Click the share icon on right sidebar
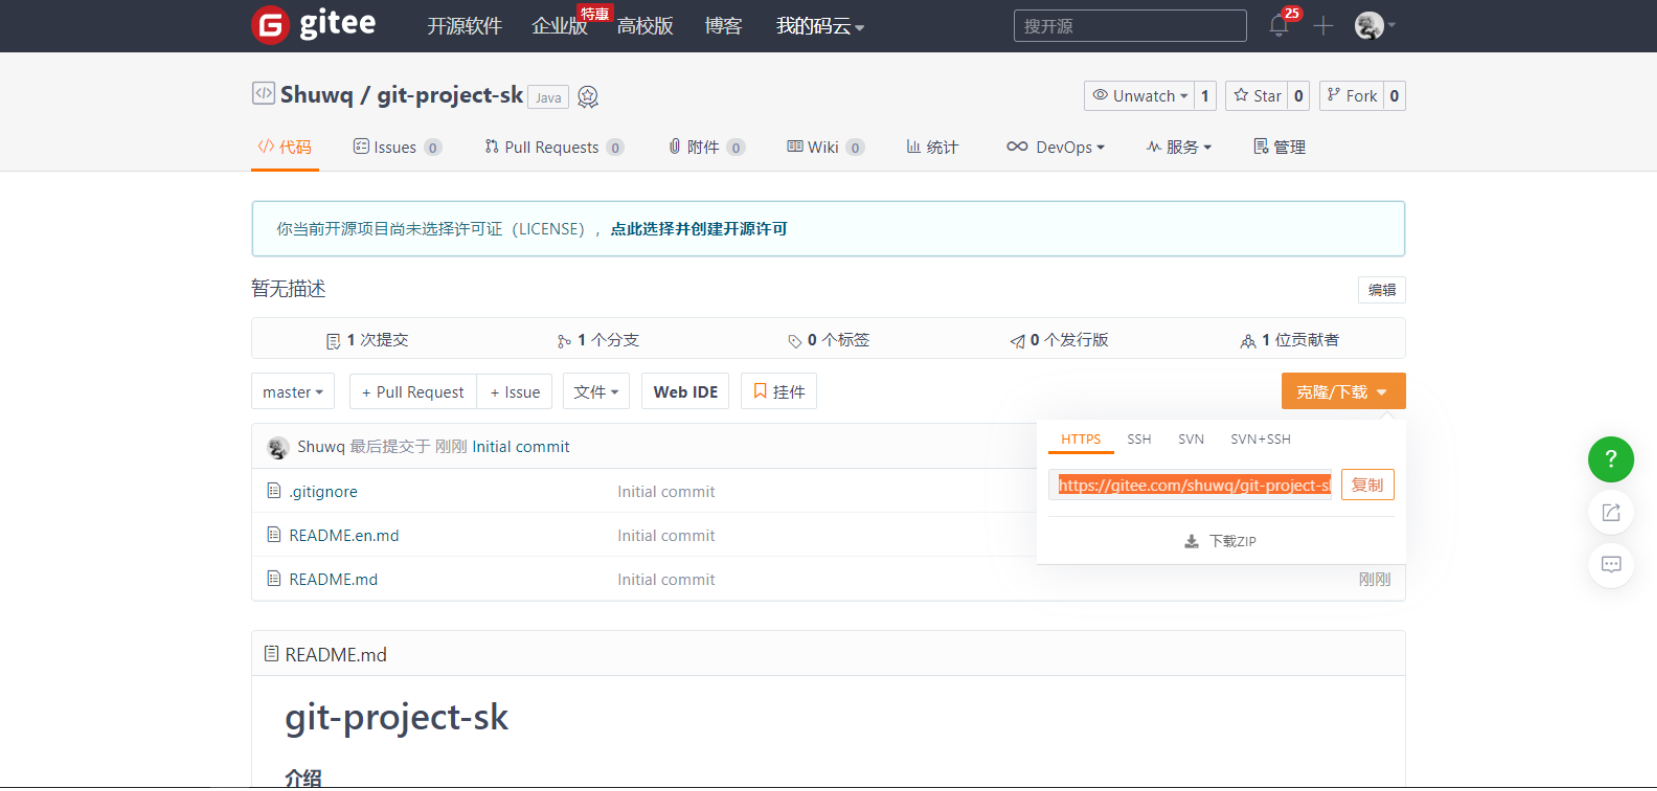The width and height of the screenshot is (1657, 791). [1610, 513]
